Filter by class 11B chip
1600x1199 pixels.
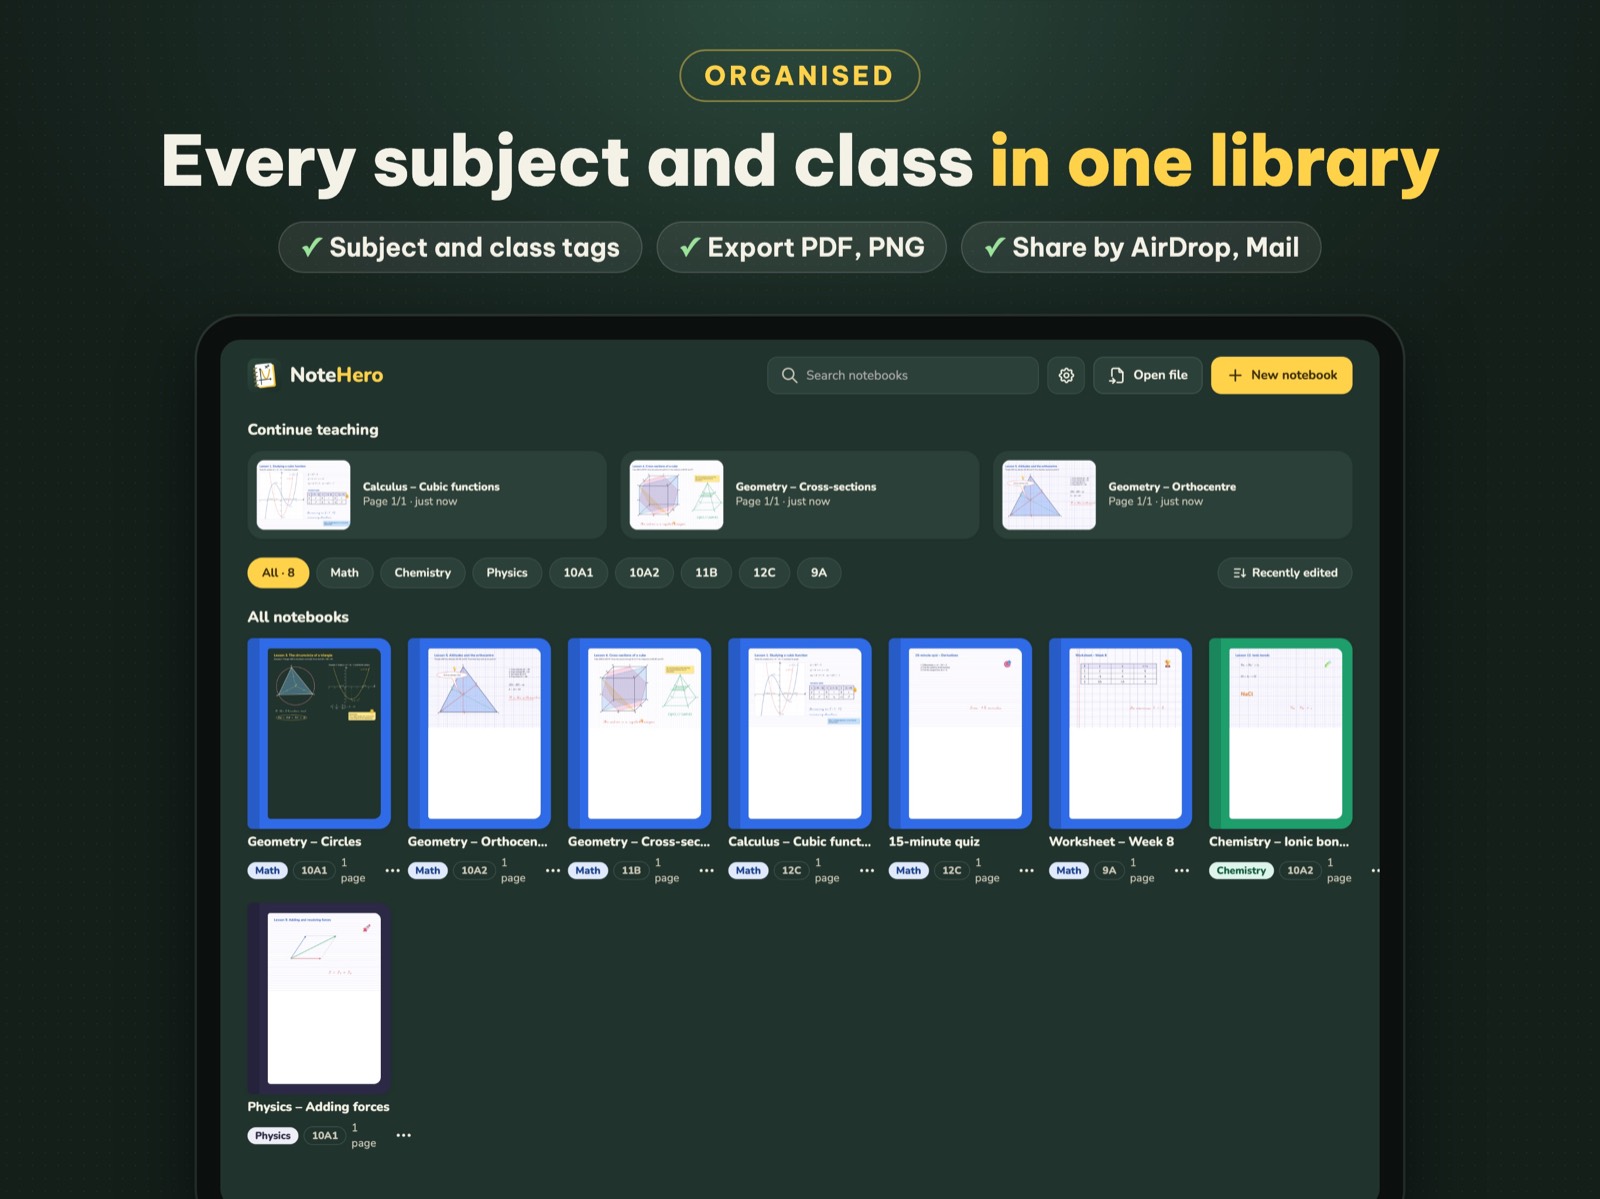tap(706, 573)
